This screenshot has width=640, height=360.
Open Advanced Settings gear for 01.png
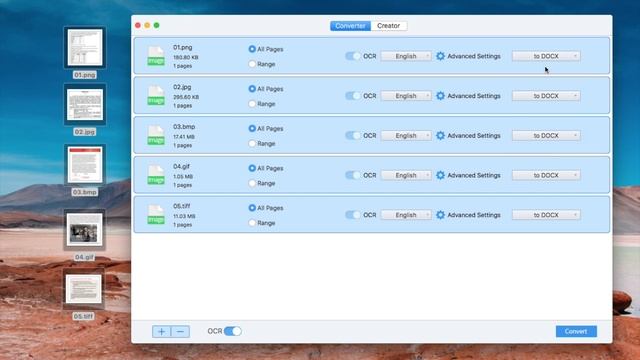point(440,56)
